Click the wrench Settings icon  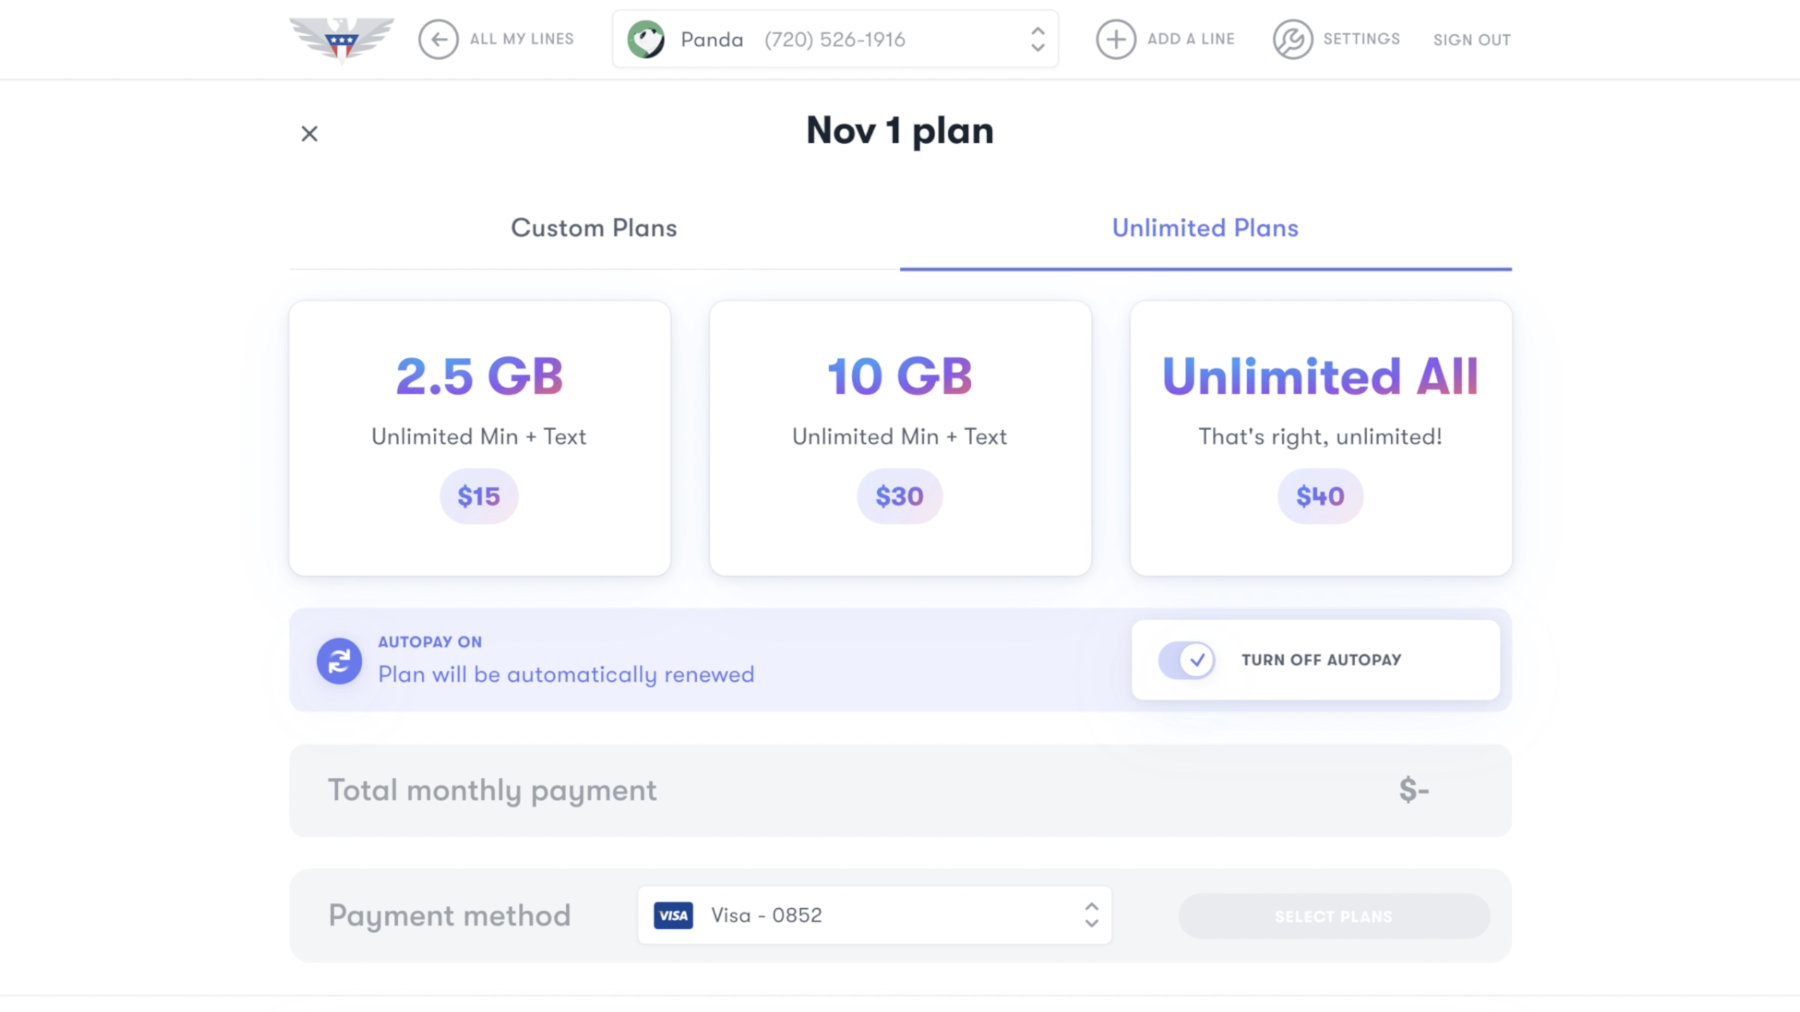pyautogui.click(x=1291, y=39)
